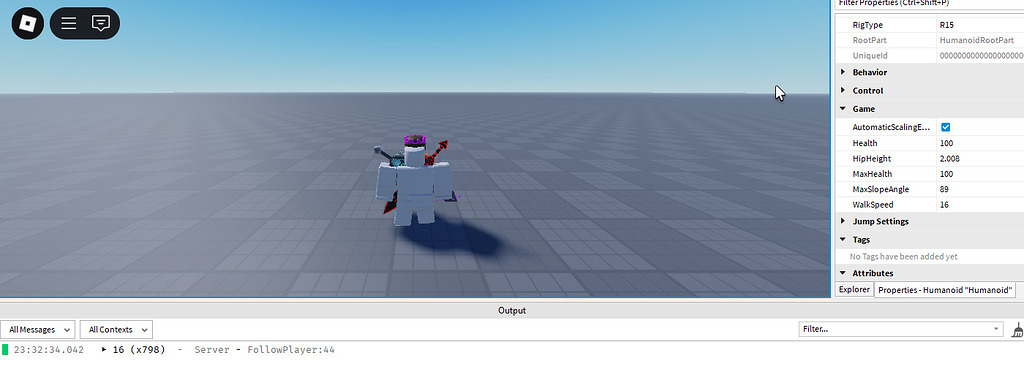Click the FollowPlayer:44 script link
The height and width of the screenshot is (369, 1024).
pyautogui.click(x=291, y=350)
